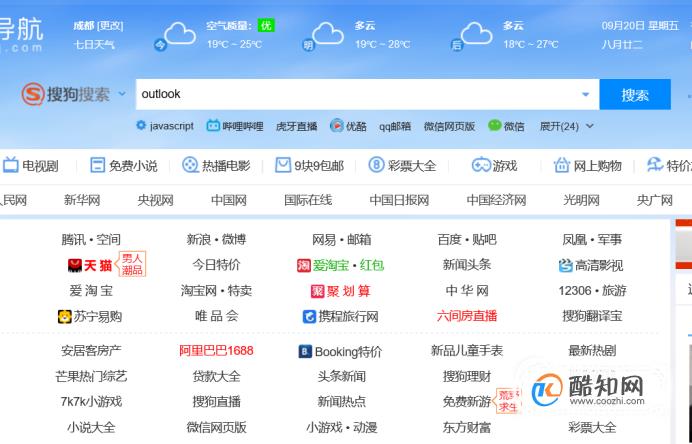Click the 游戏 gamepad icon
692x444 pixels.
pos(481,165)
